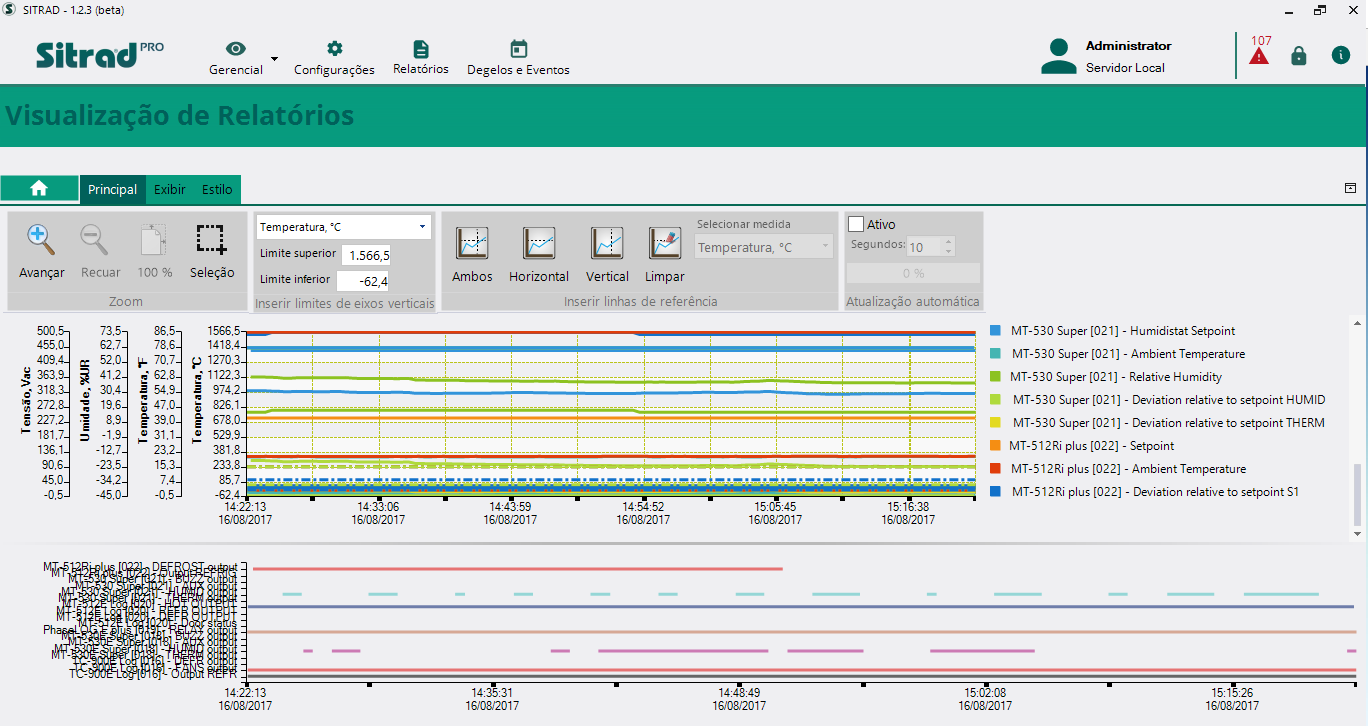Click the Vertical reference line icon
This screenshot has width=1368, height=726.
coord(607,243)
